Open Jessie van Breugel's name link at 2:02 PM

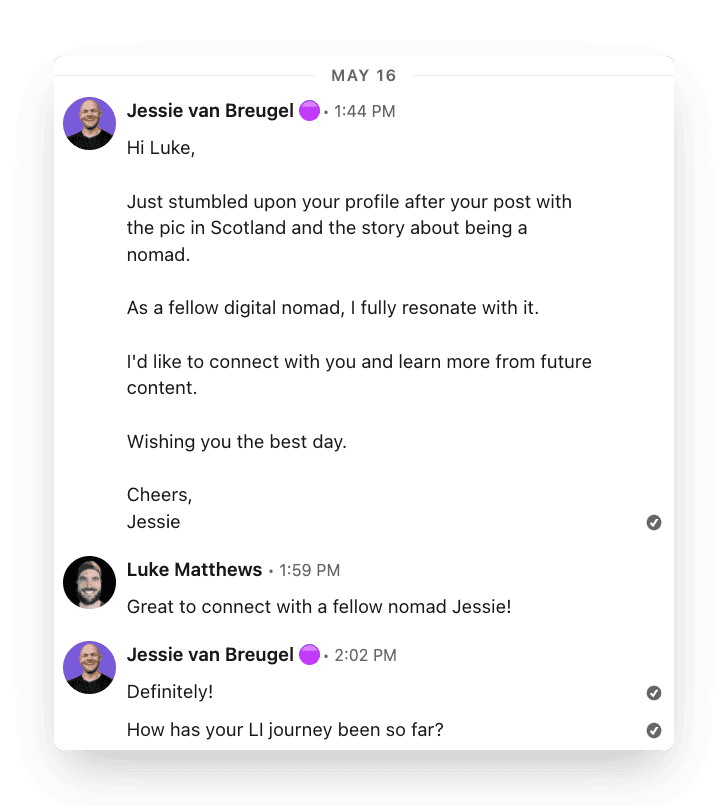[x=210, y=655]
